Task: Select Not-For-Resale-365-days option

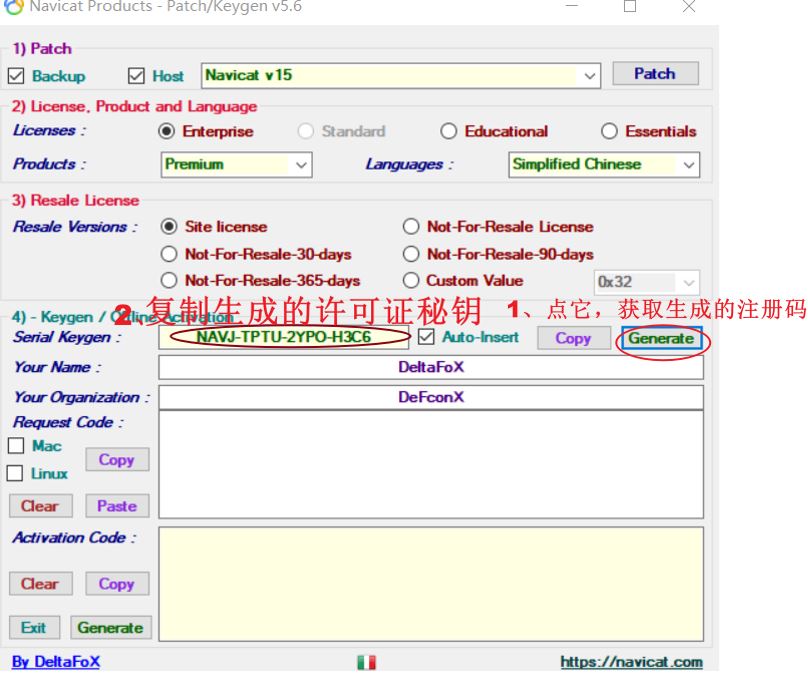Action: click(169, 280)
